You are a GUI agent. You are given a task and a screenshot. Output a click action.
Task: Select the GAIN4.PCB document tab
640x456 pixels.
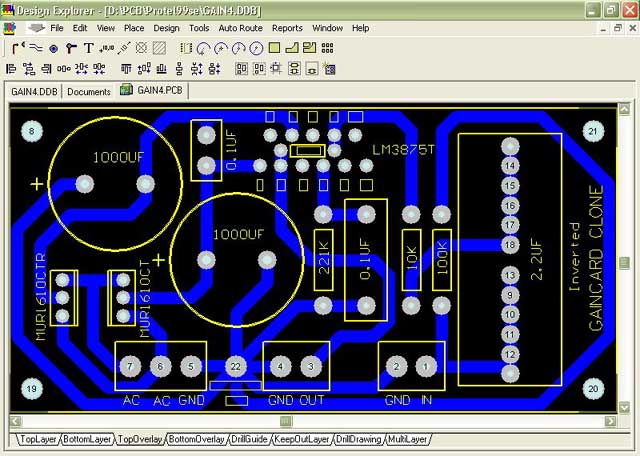coord(152,90)
